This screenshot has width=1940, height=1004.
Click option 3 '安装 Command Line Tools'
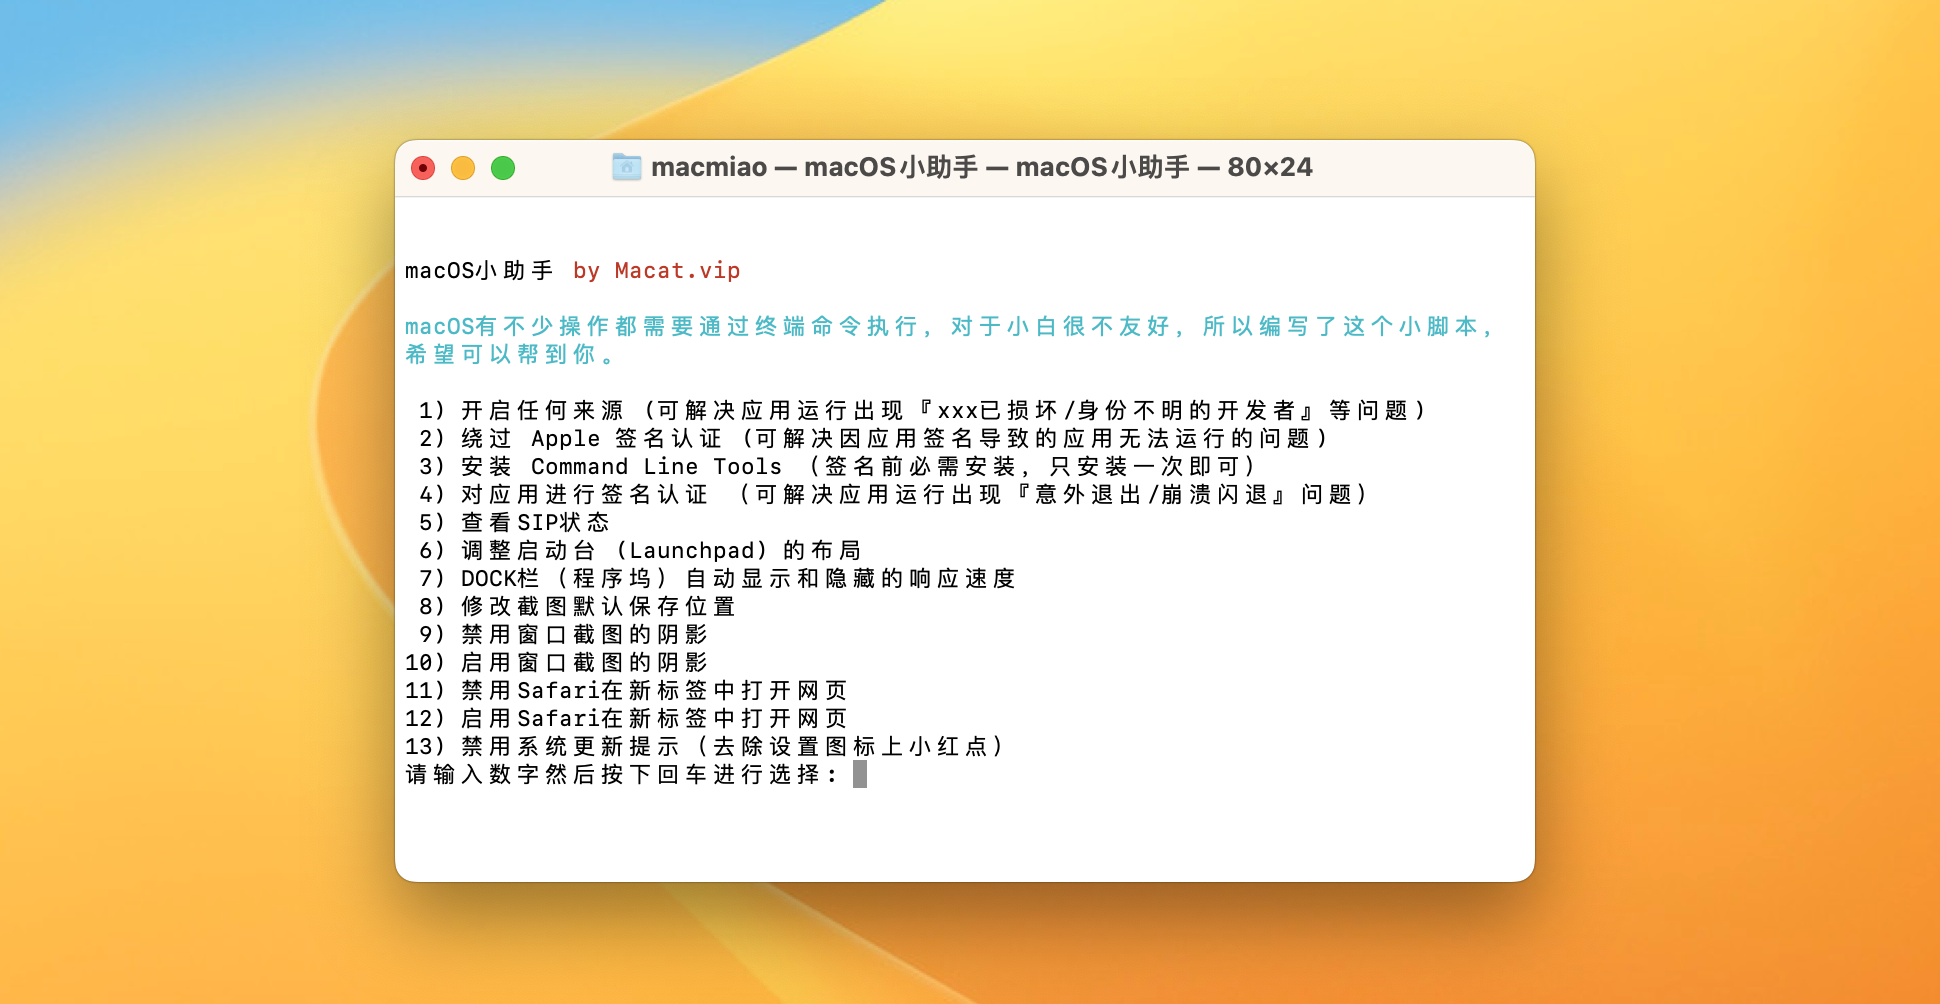pyautogui.click(x=836, y=467)
